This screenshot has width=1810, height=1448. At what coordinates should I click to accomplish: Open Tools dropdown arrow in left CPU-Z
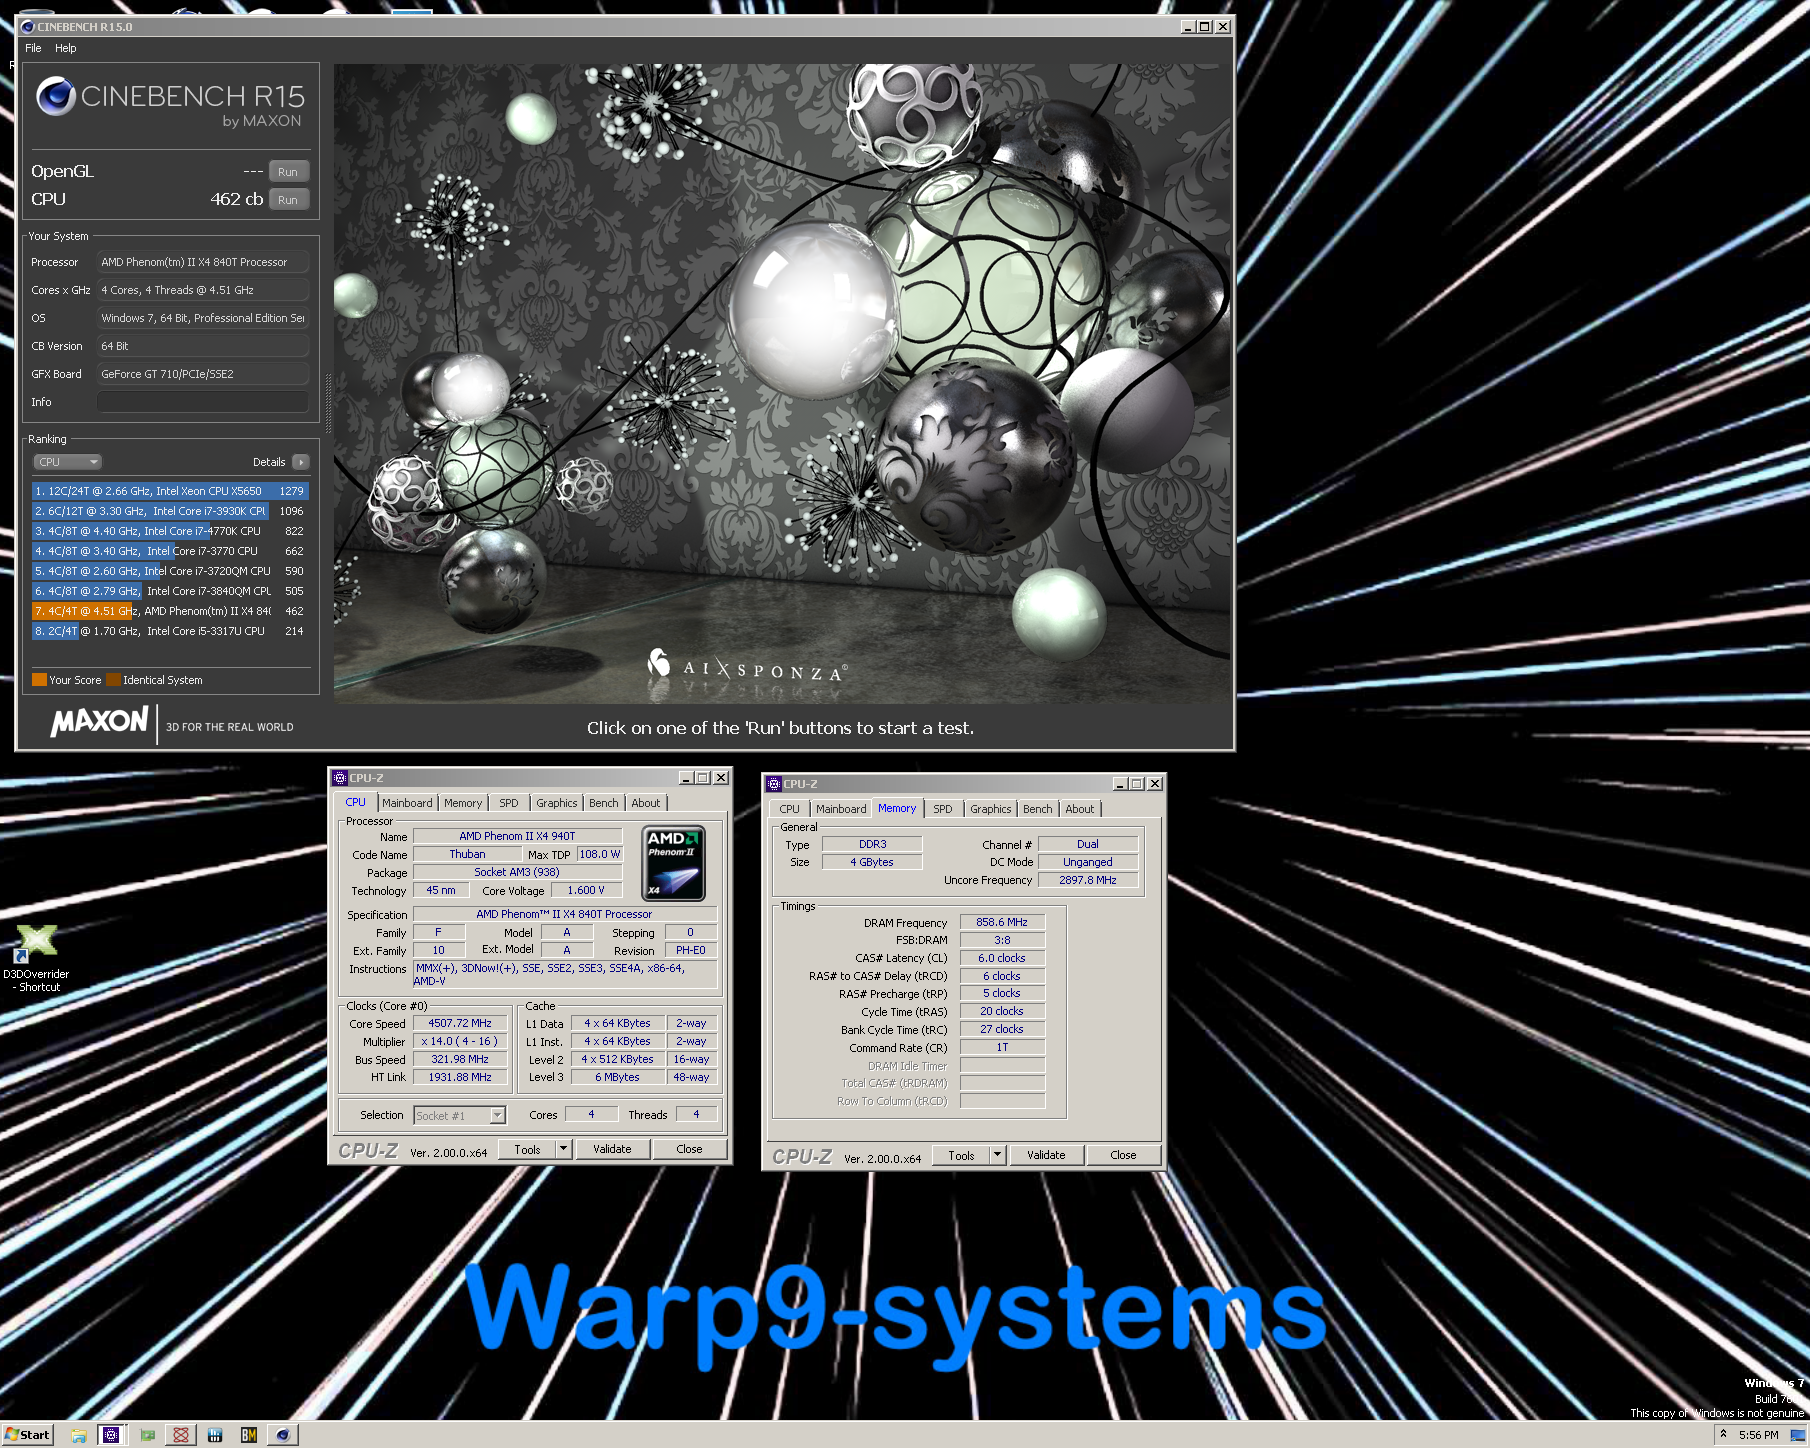coord(563,1149)
